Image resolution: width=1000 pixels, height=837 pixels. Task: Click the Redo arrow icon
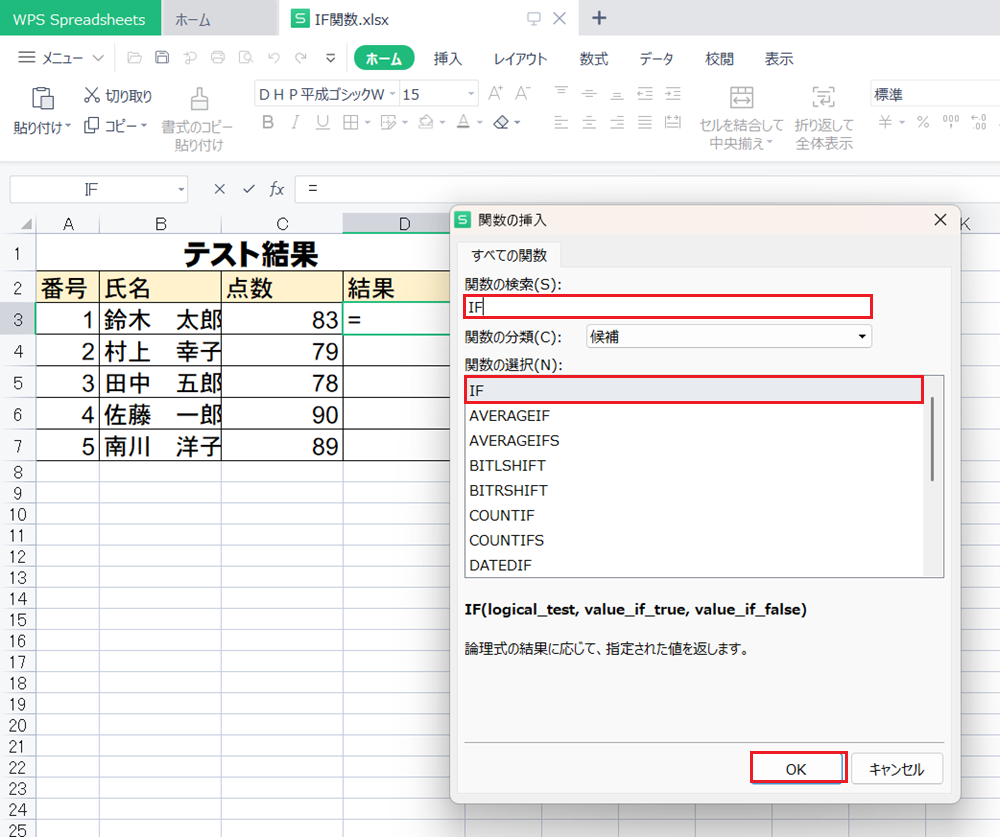coord(301,58)
